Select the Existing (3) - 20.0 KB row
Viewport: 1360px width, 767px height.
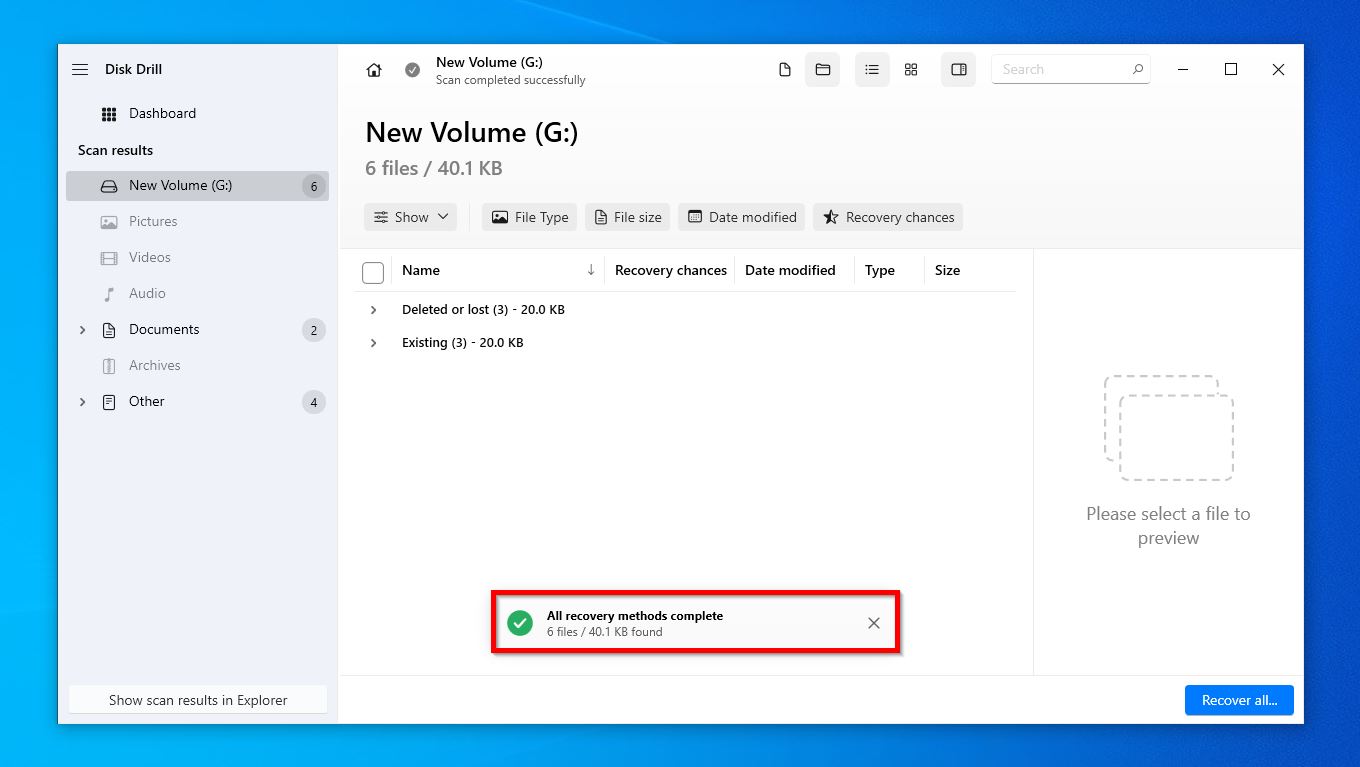coord(686,343)
